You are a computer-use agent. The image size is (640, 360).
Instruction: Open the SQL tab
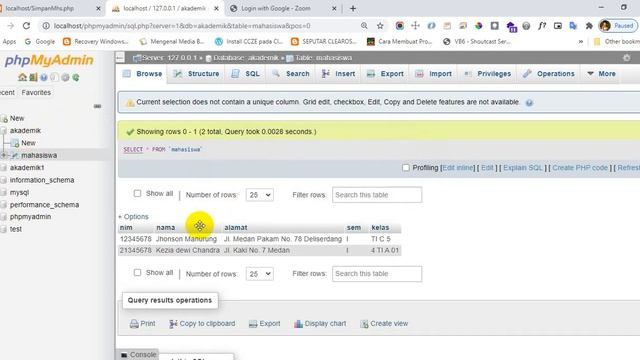pyautogui.click(x=246, y=74)
